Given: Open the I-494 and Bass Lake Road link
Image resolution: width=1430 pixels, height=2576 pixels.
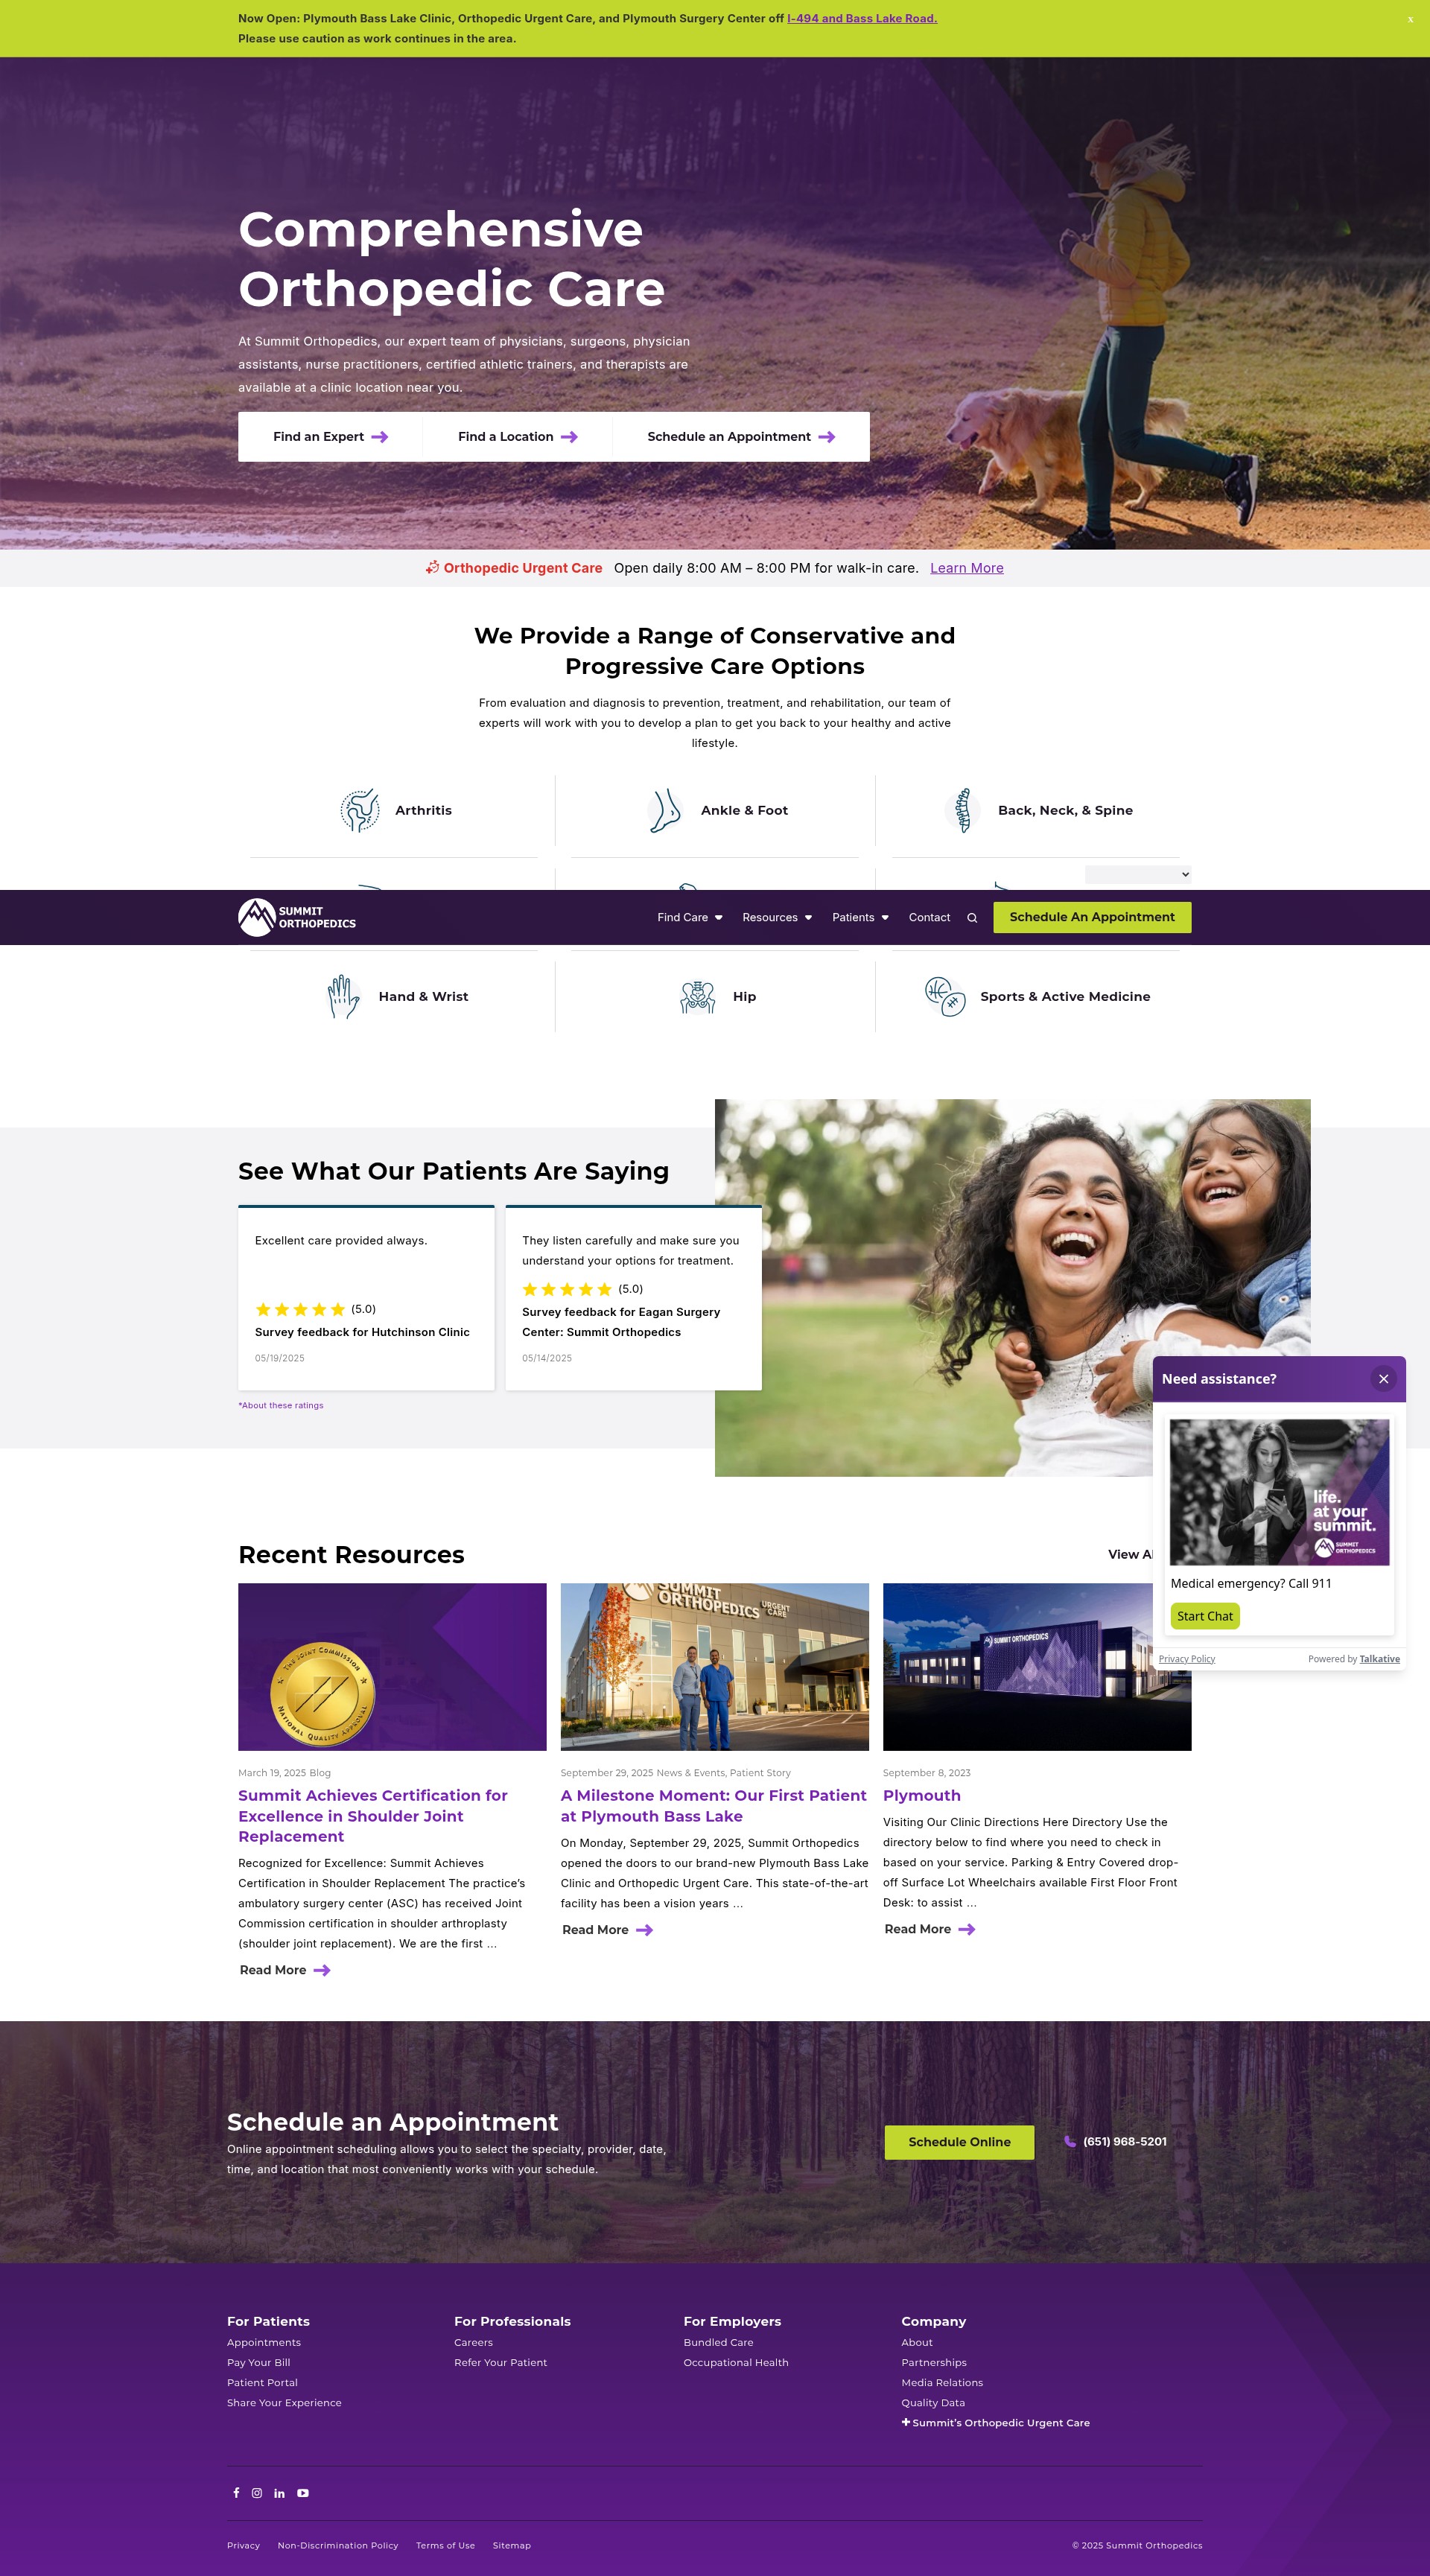Looking at the screenshot, I should 862,18.
